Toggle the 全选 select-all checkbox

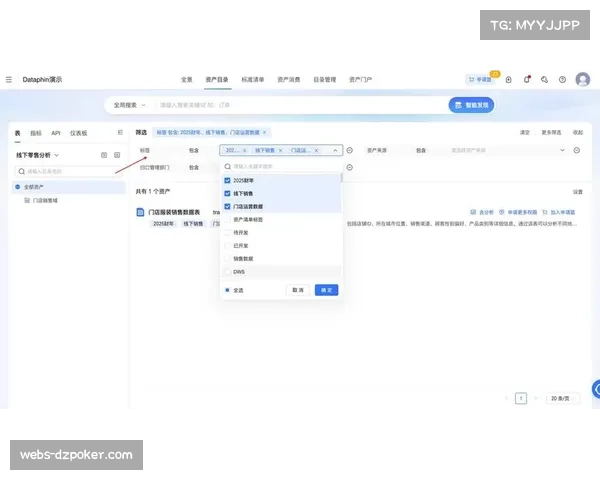(227, 290)
